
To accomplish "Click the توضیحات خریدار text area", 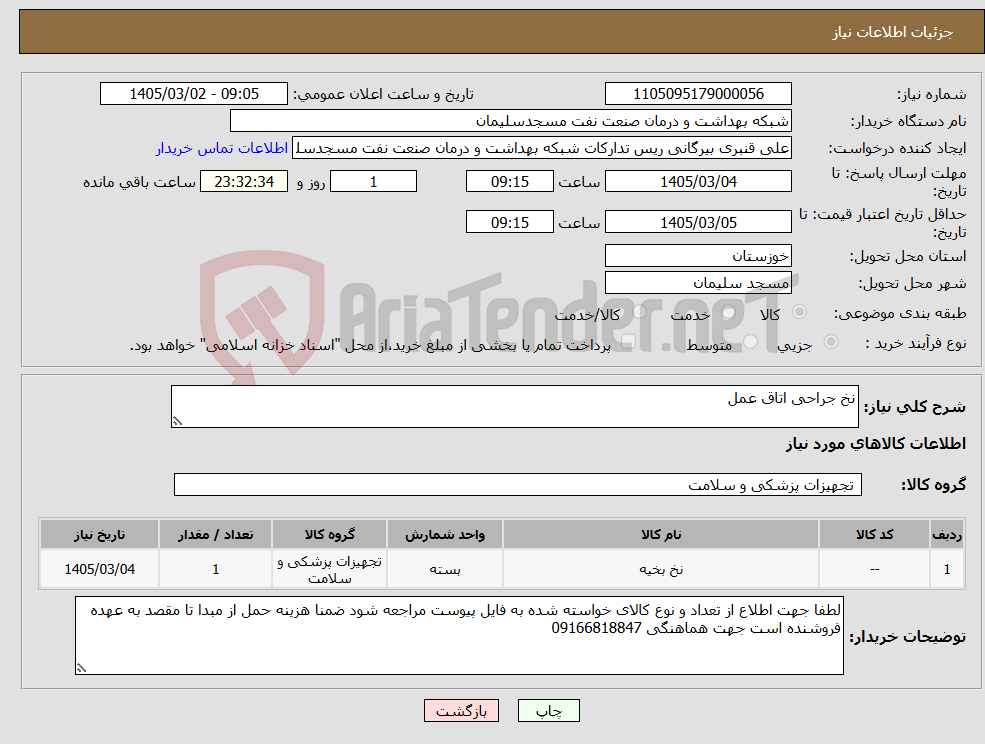I will point(459,635).
